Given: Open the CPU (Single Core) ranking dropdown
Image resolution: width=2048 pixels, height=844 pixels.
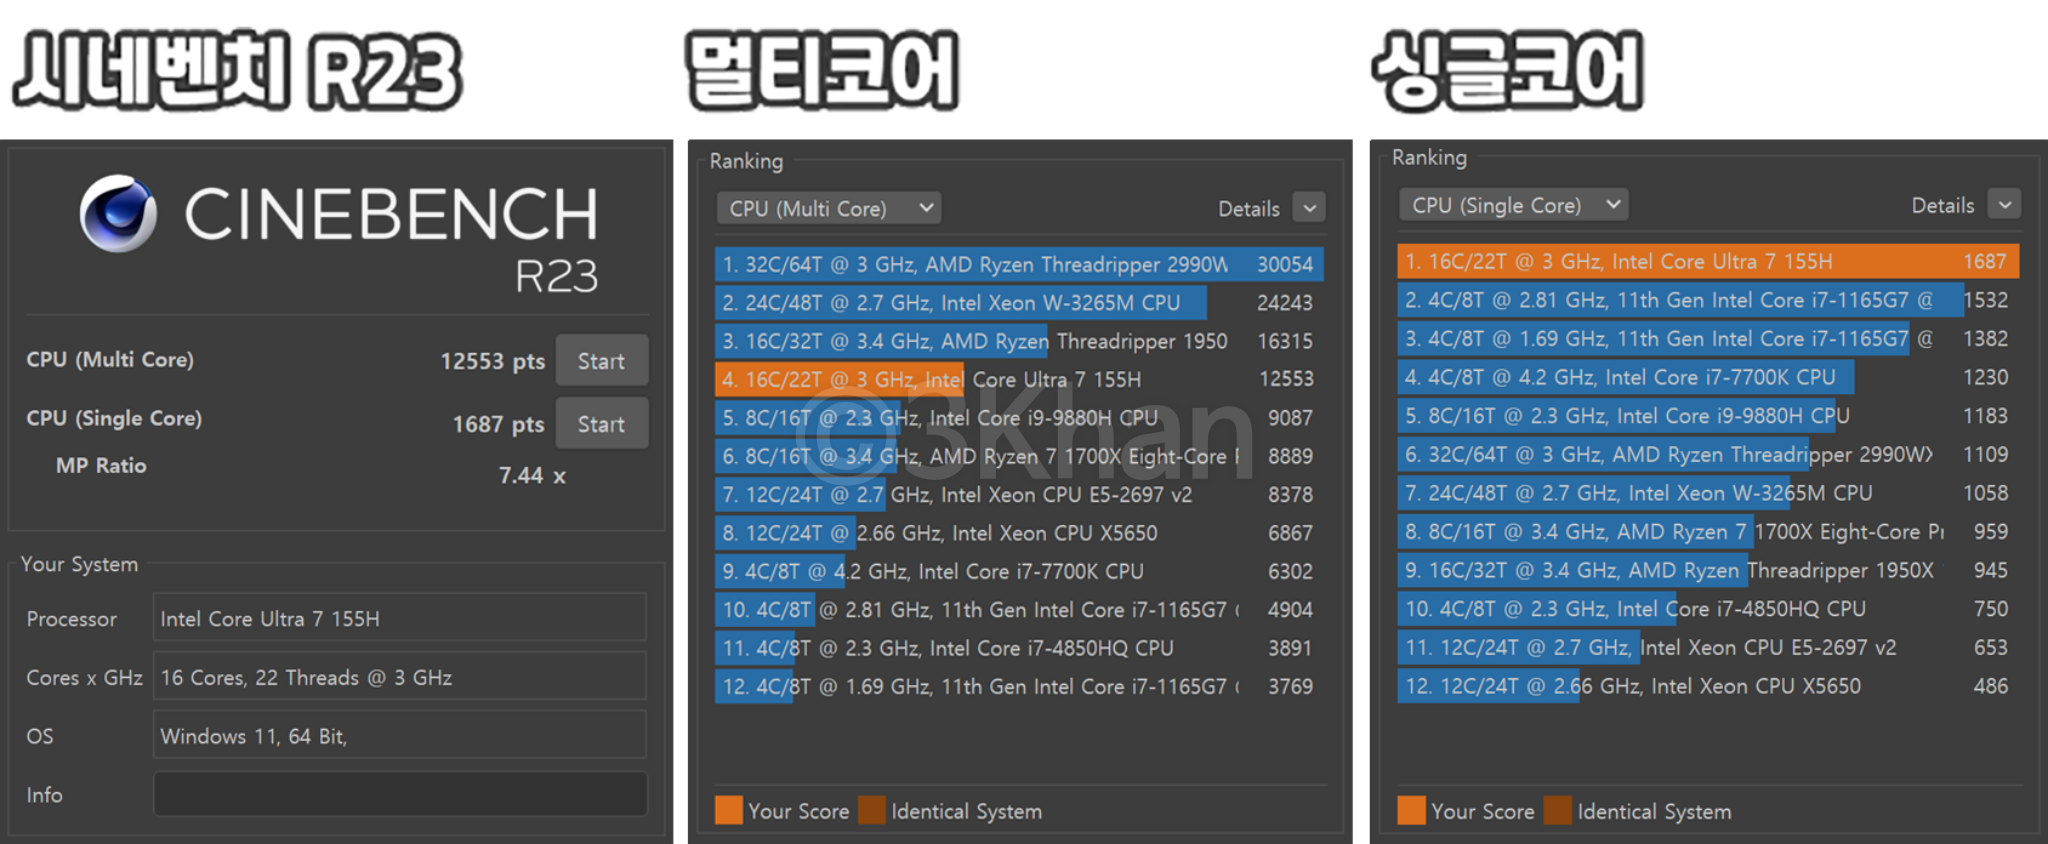Looking at the screenshot, I should pos(1513,205).
